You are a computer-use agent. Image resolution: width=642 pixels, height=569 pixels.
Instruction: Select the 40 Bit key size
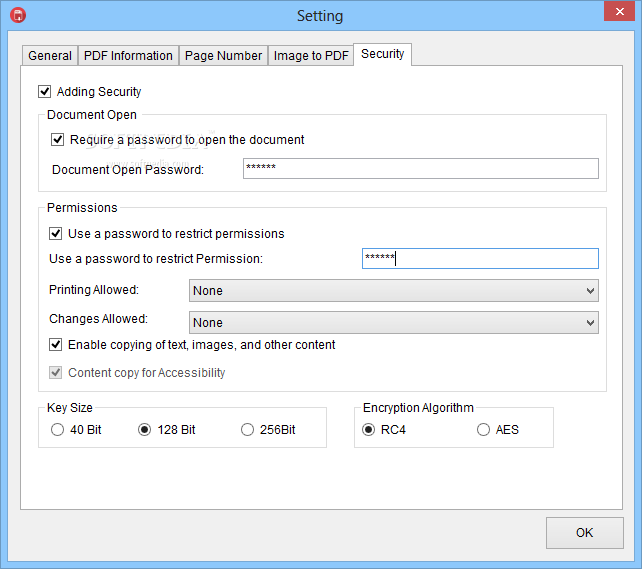(57, 429)
